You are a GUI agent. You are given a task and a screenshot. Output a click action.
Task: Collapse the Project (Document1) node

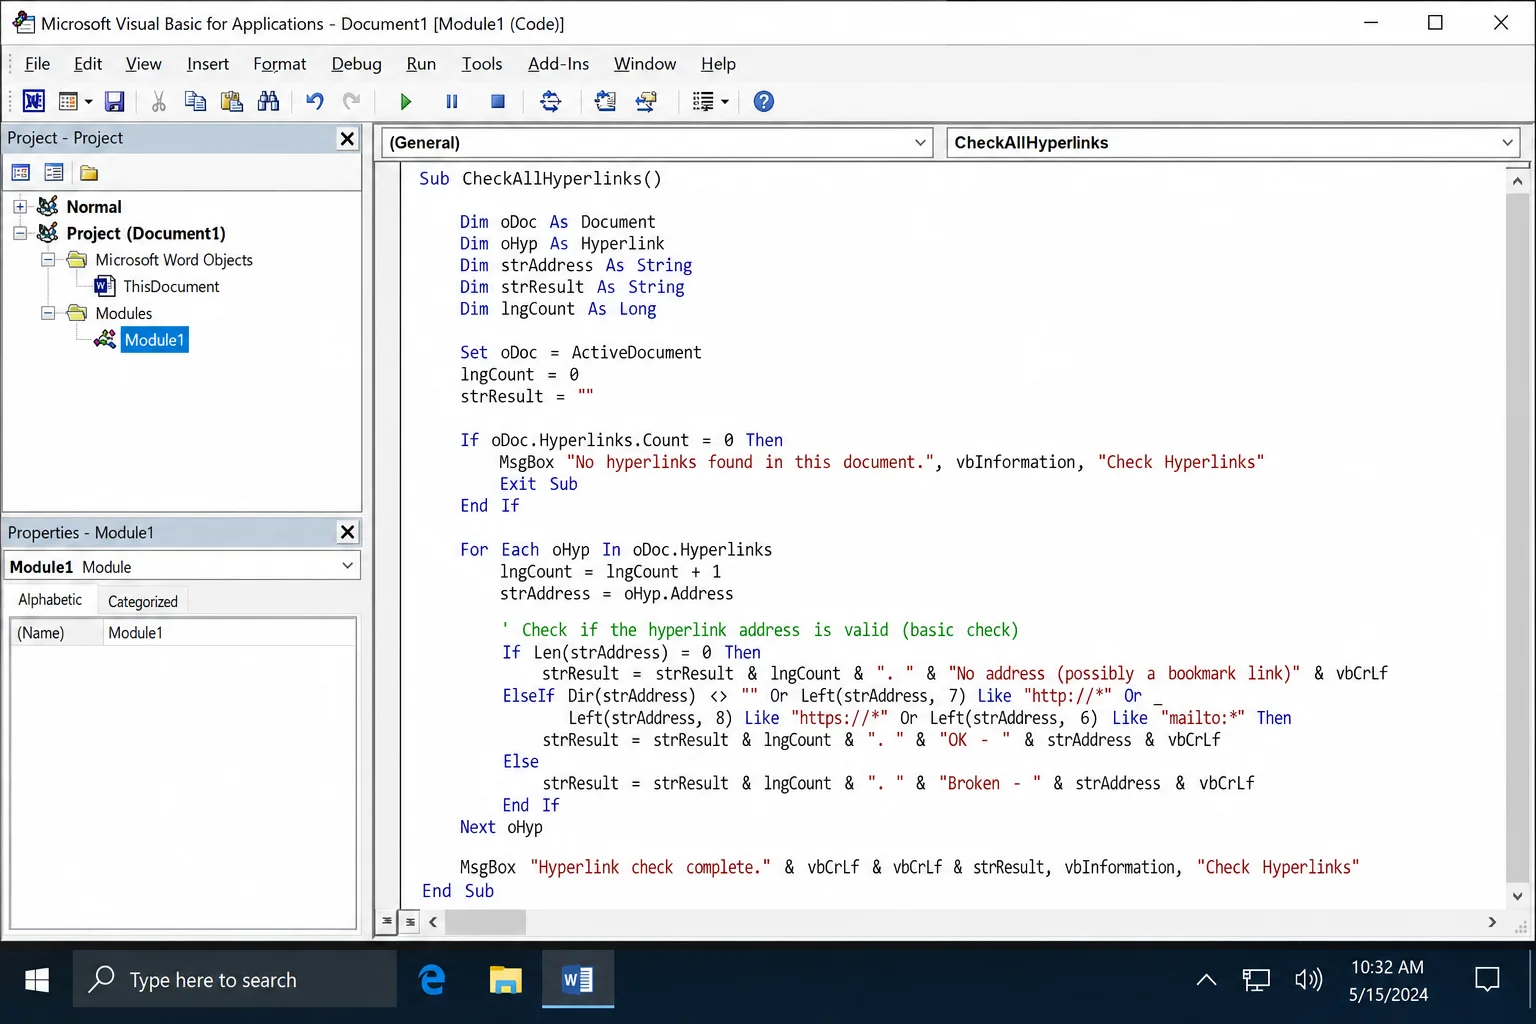19,233
